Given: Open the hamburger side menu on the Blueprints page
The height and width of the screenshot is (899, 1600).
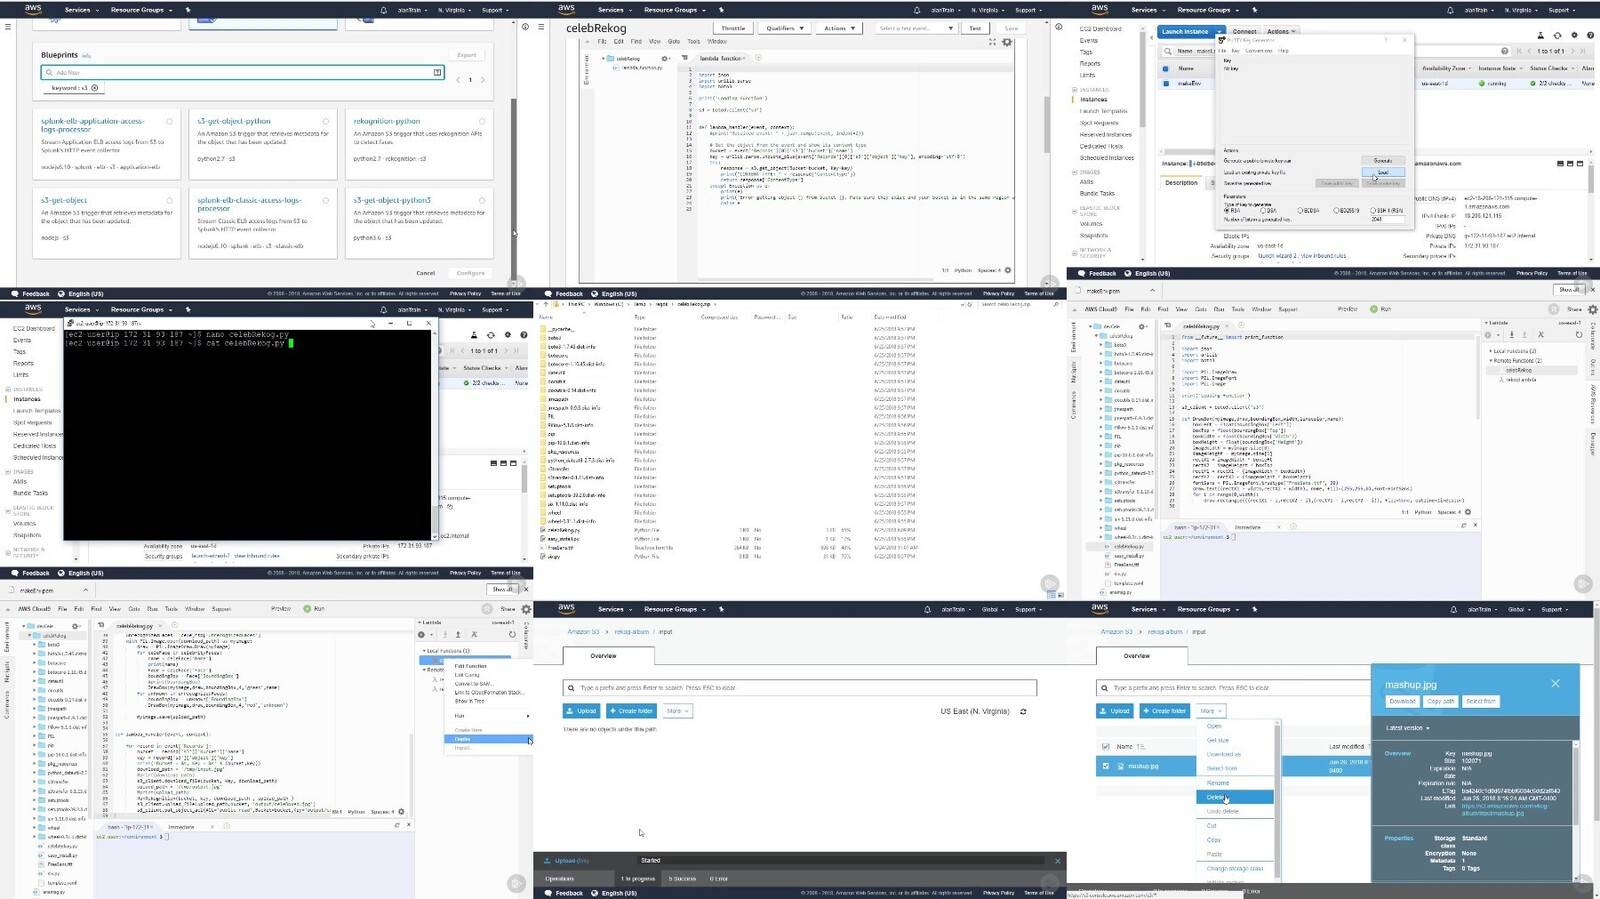Looking at the screenshot, I should (x=8, y=27).
